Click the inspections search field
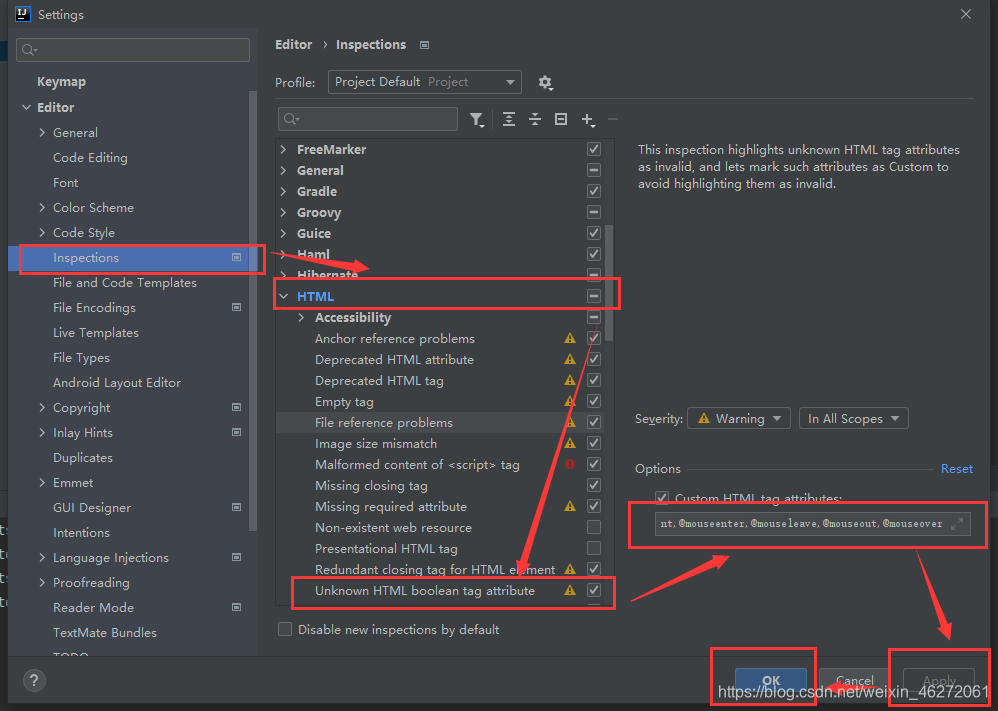This screenshot has width=998, height=711. click(368, 119)
